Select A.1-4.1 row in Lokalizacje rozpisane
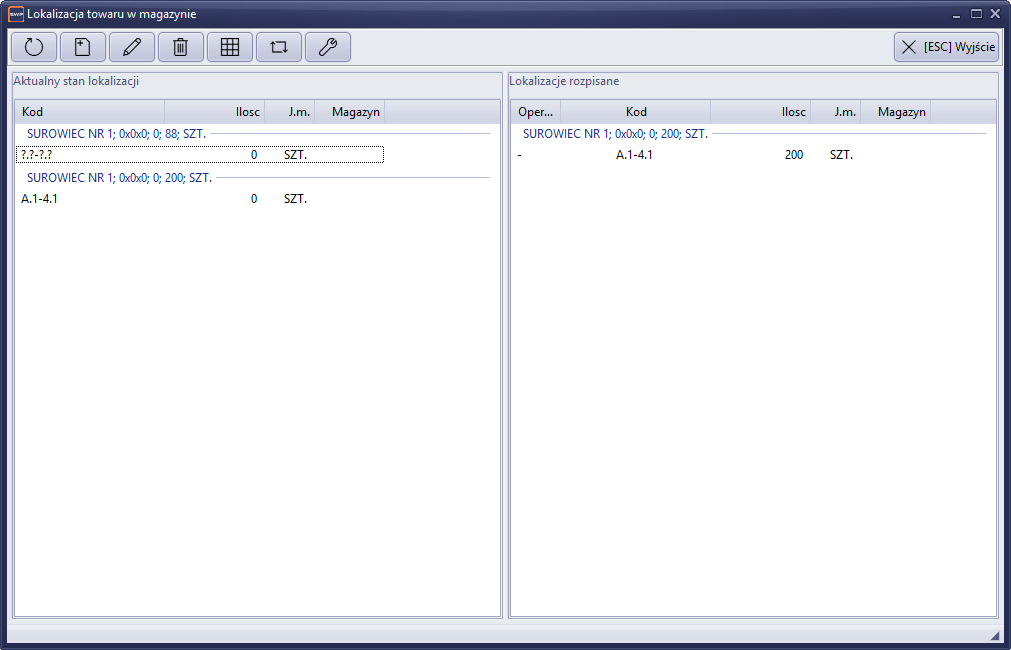 [700, 155]
